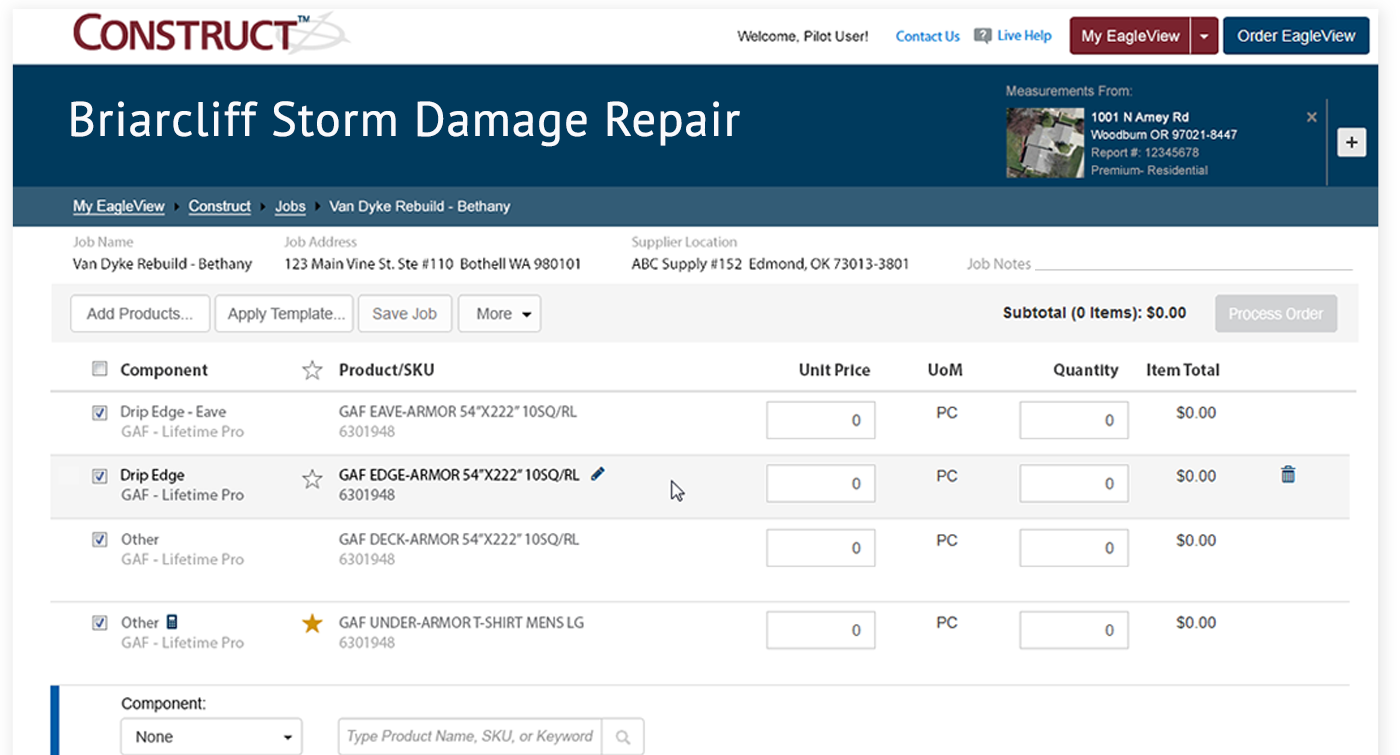Click Quantity field for GAF DECK-ARMOR
This screenshot has height=755, width=1400.
[1074, 548]
